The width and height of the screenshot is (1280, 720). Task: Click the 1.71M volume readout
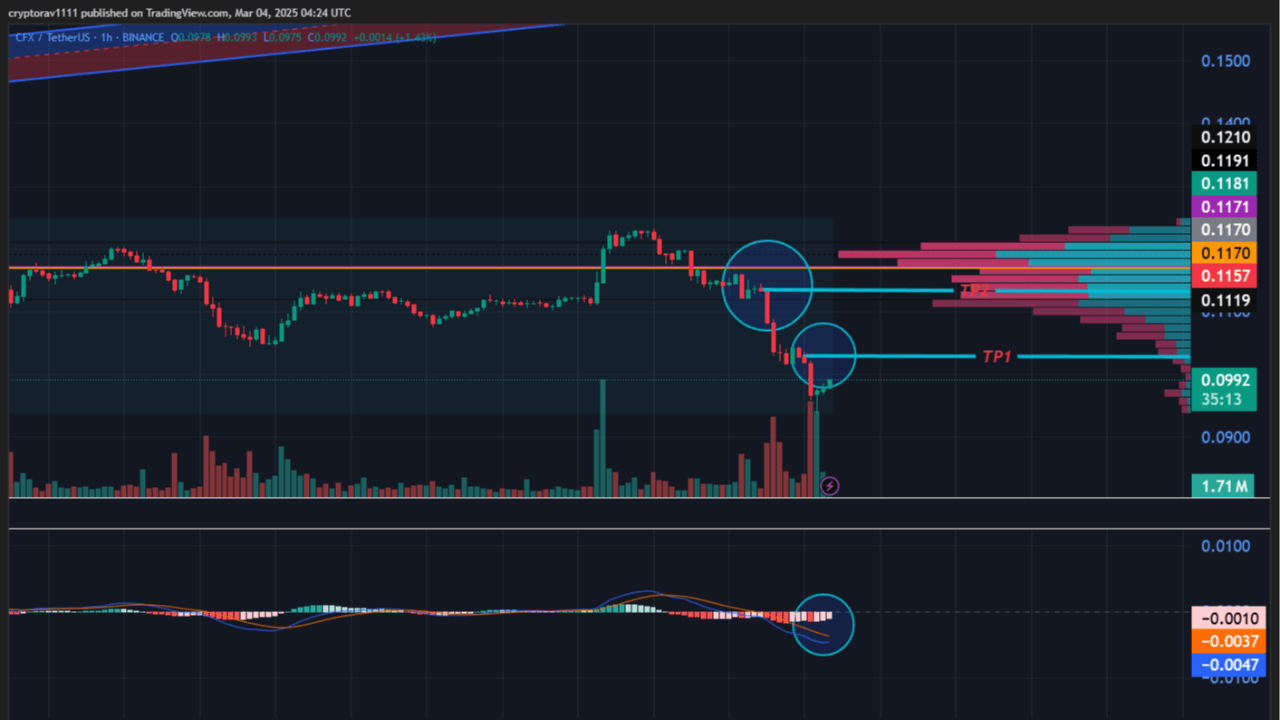click(1224, 486)
